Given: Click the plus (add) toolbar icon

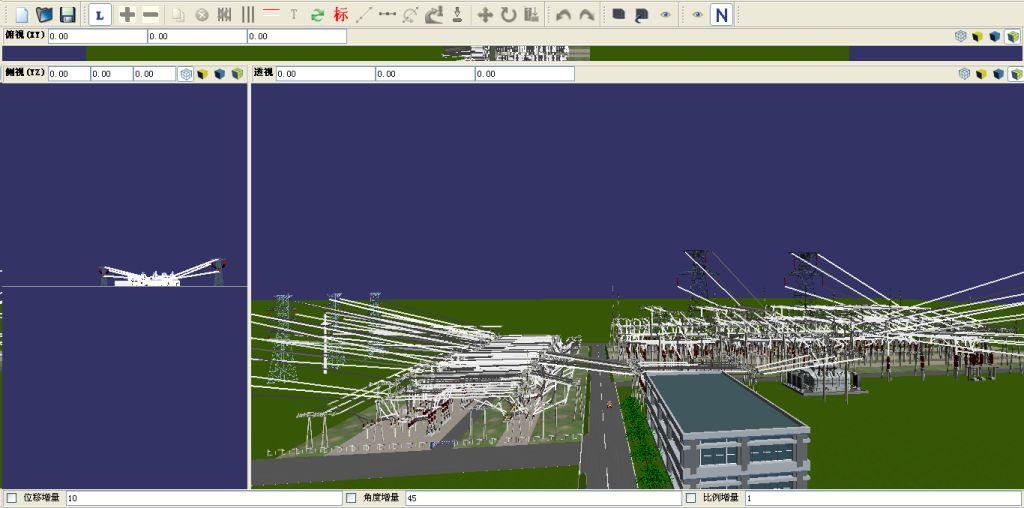Looking at the screenshot, I should pos(127,15).
